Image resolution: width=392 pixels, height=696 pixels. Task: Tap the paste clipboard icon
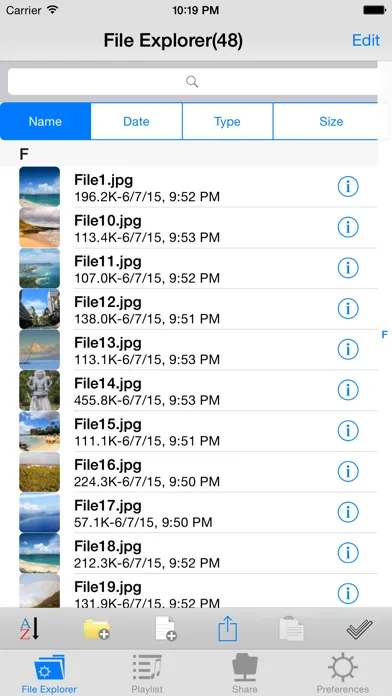tap(291, 629)
